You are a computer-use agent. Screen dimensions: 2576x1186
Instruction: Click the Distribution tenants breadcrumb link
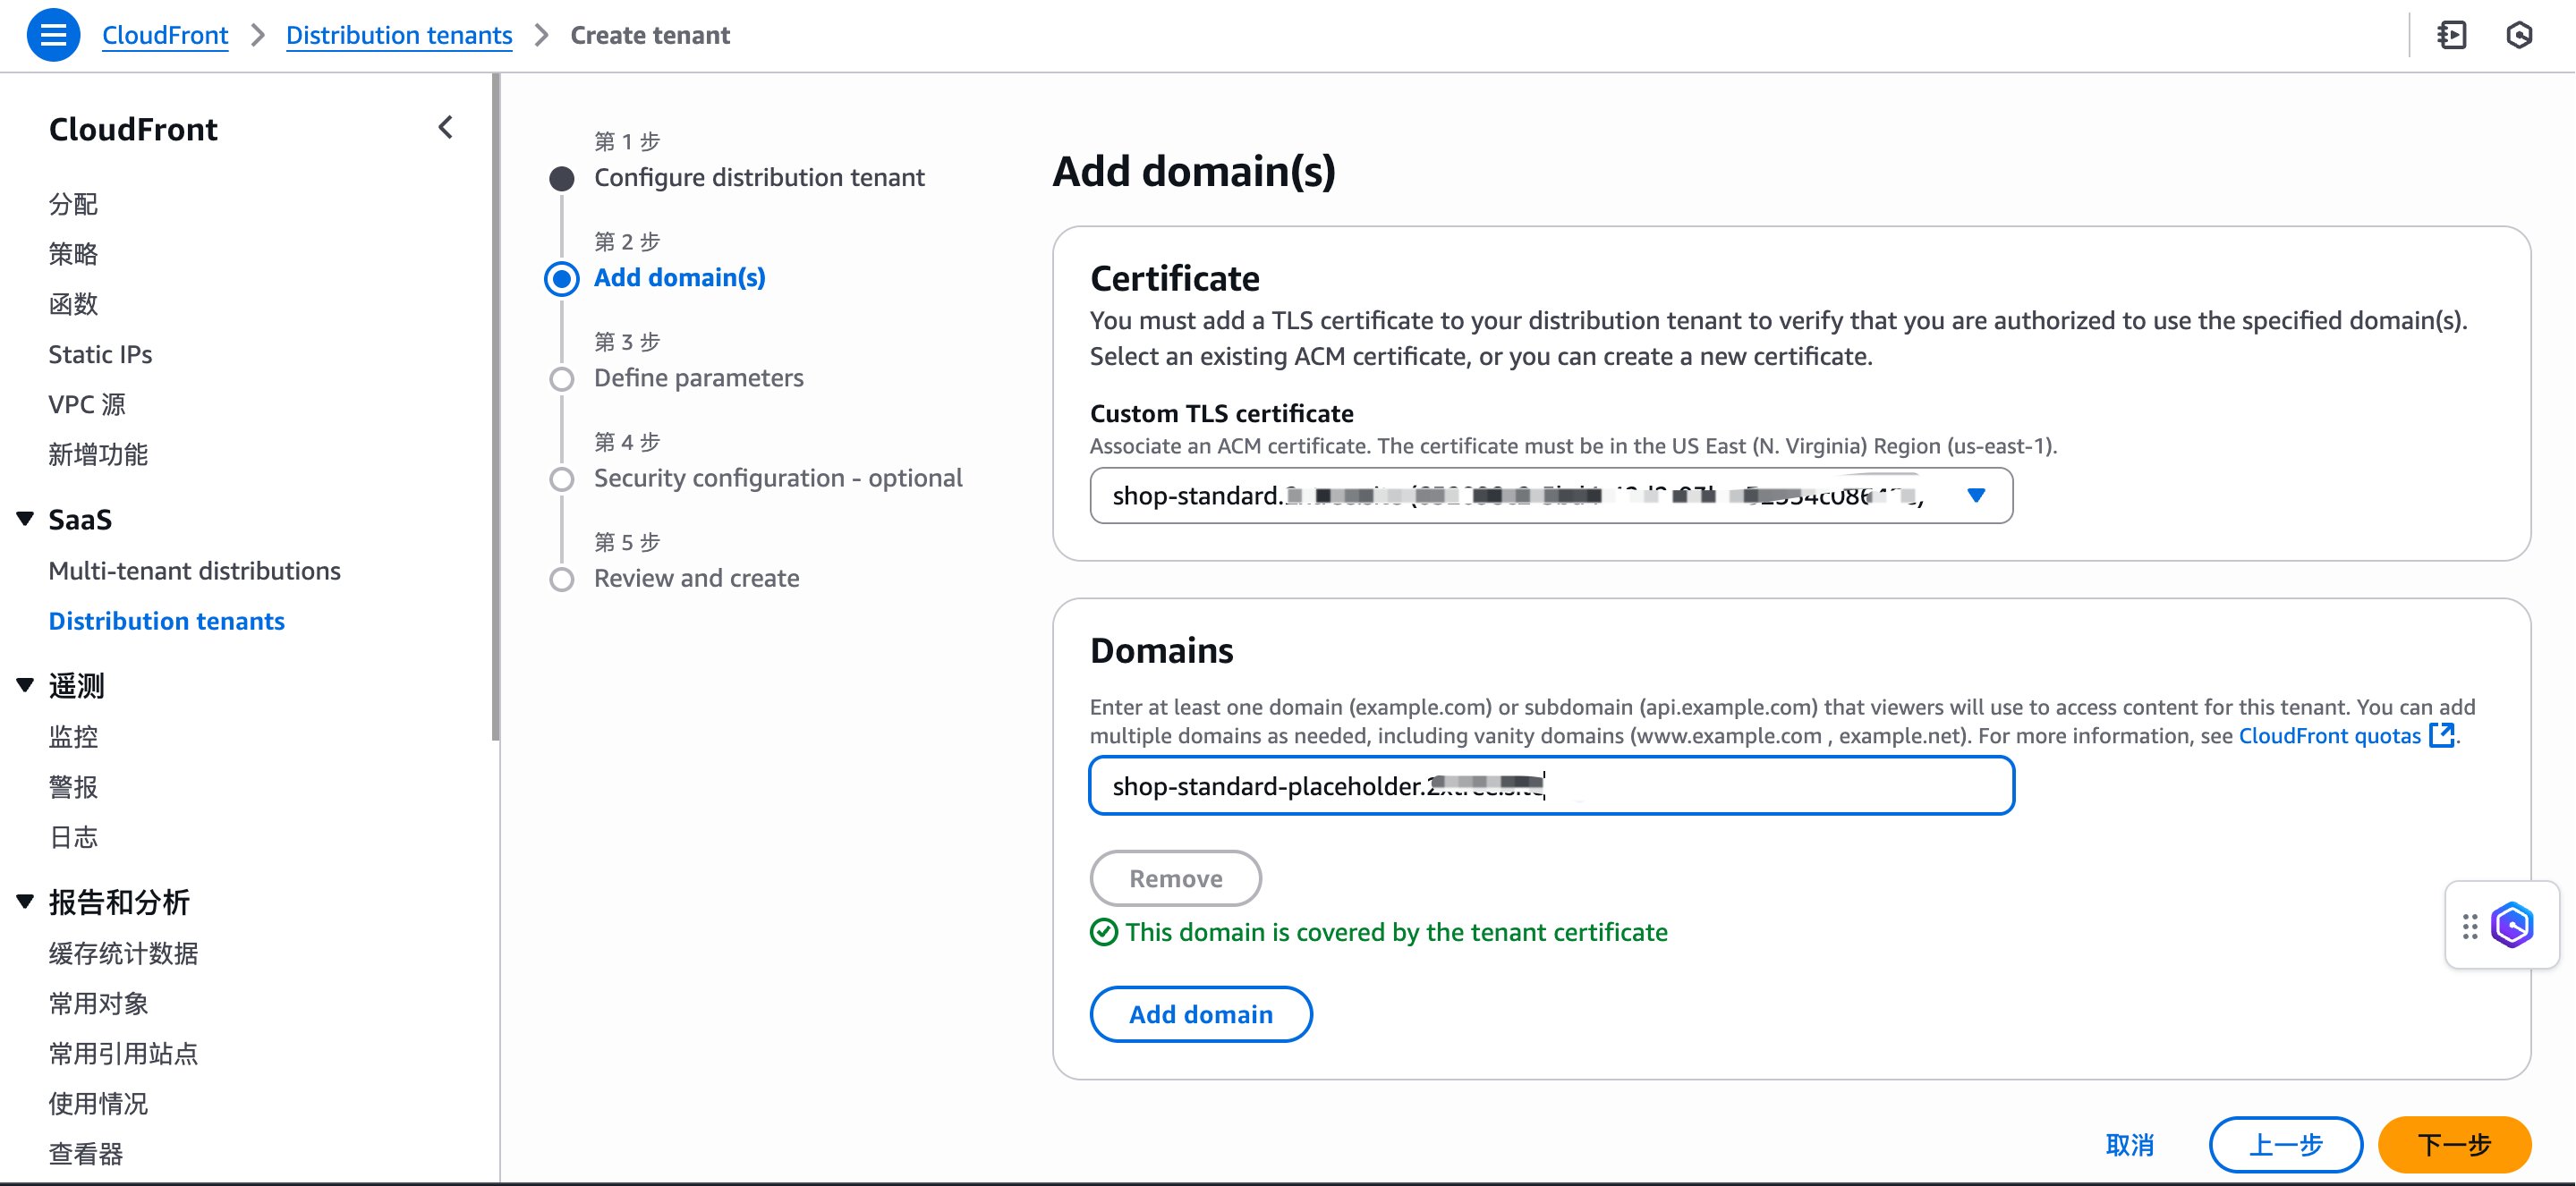pos(399,35)
